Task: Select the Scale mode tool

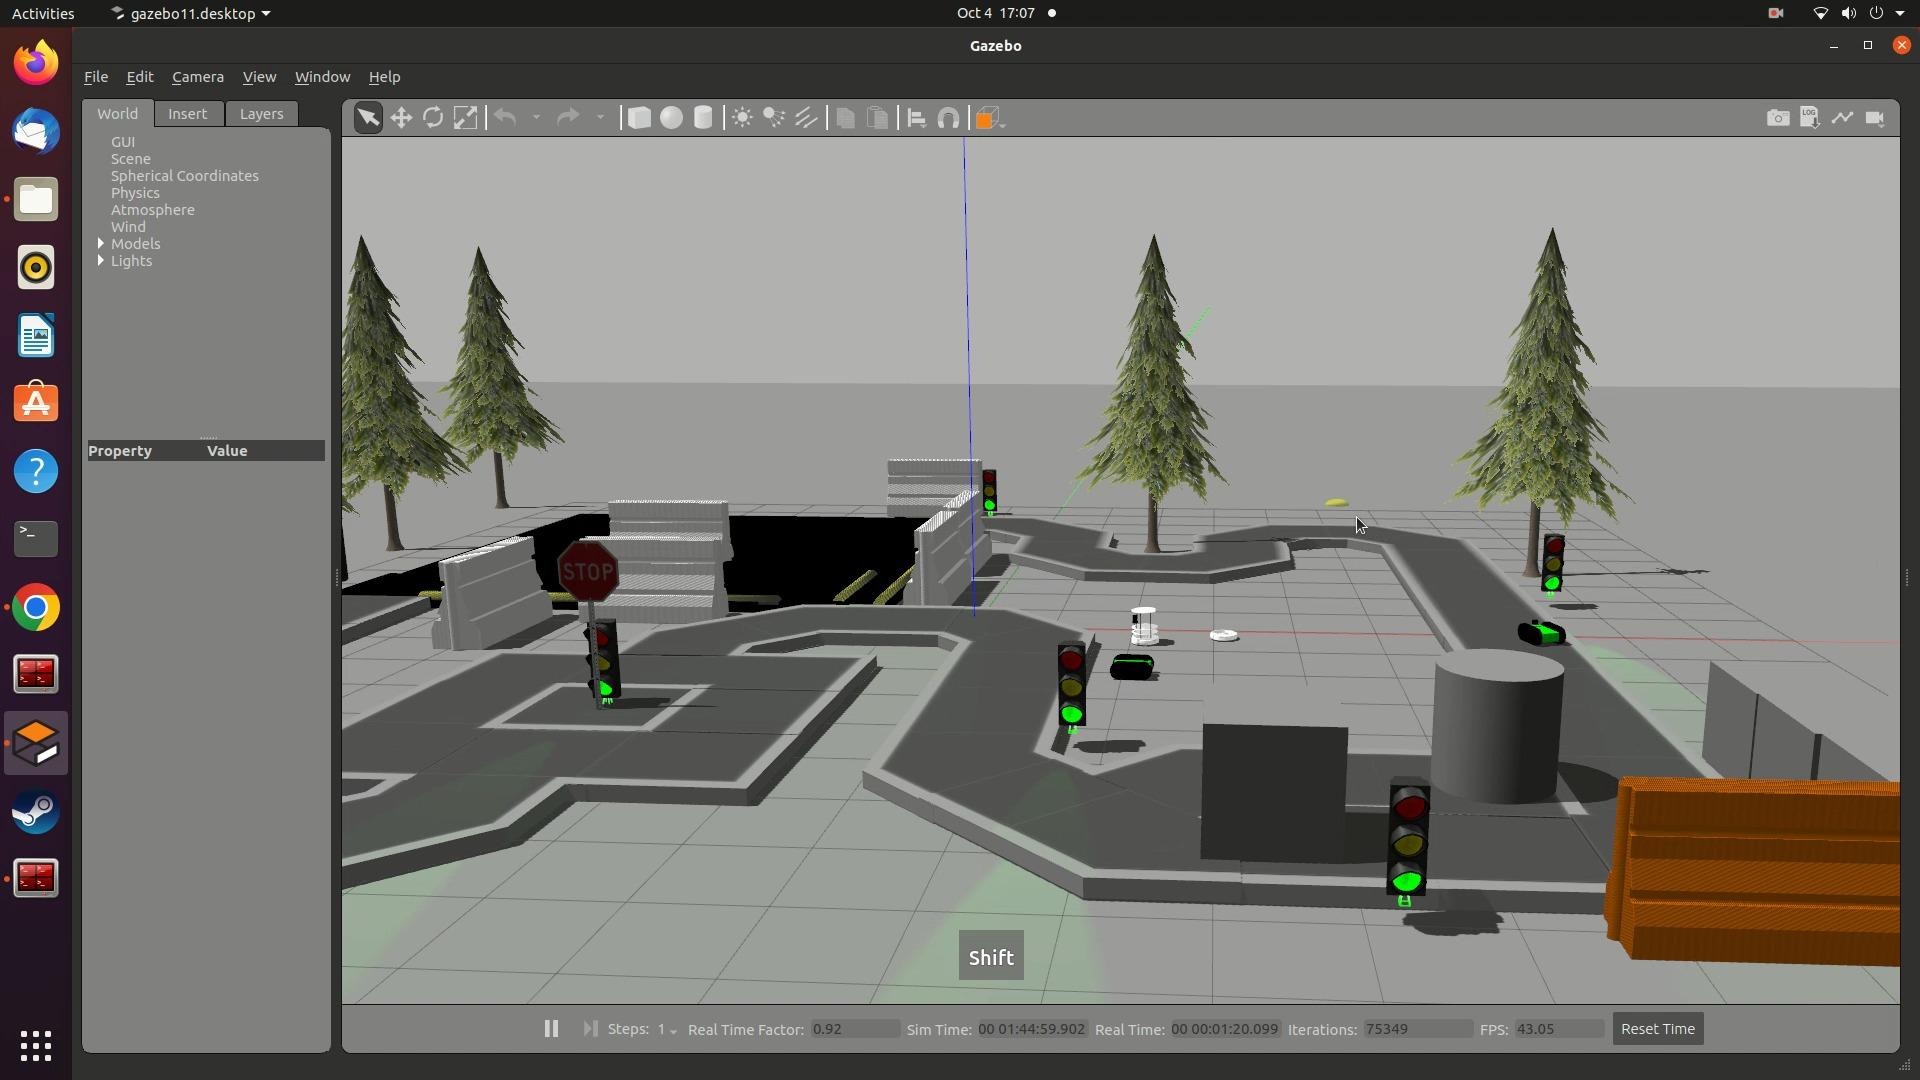Action: pos(465,118)
